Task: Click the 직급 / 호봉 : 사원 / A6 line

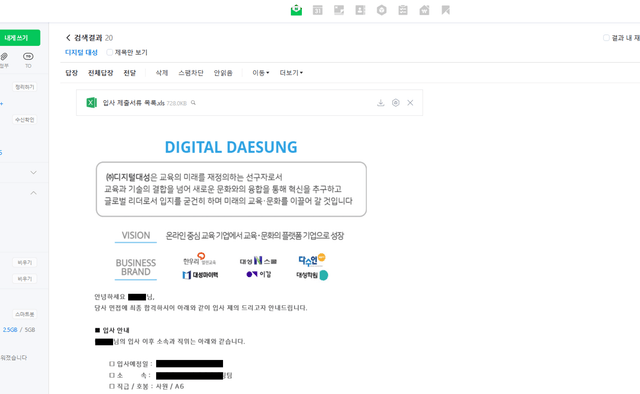Action: 147,386
